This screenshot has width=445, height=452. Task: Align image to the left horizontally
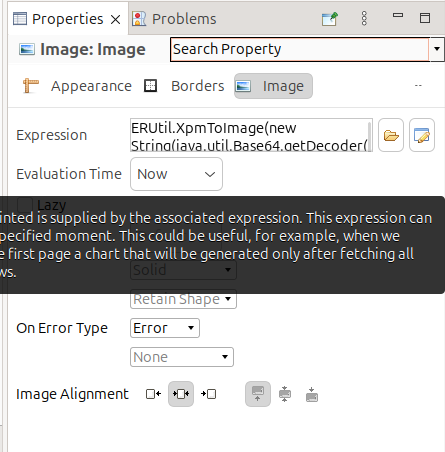153,394
